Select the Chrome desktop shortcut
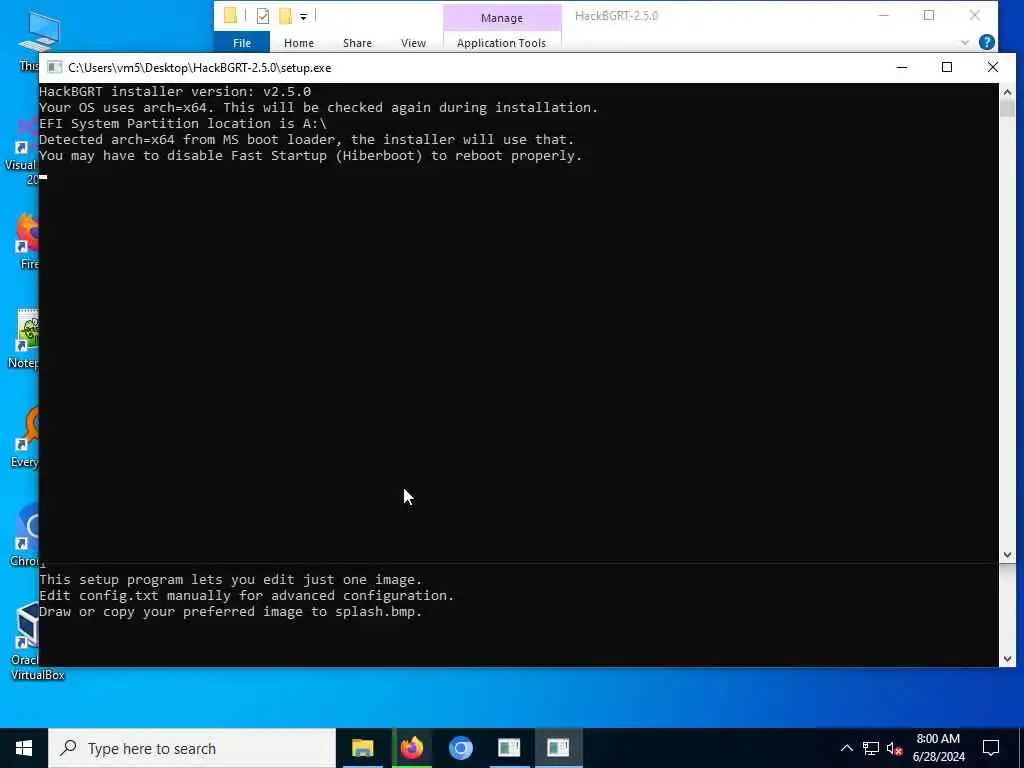Screen dimensions: 1024x768 pos(26,536)
